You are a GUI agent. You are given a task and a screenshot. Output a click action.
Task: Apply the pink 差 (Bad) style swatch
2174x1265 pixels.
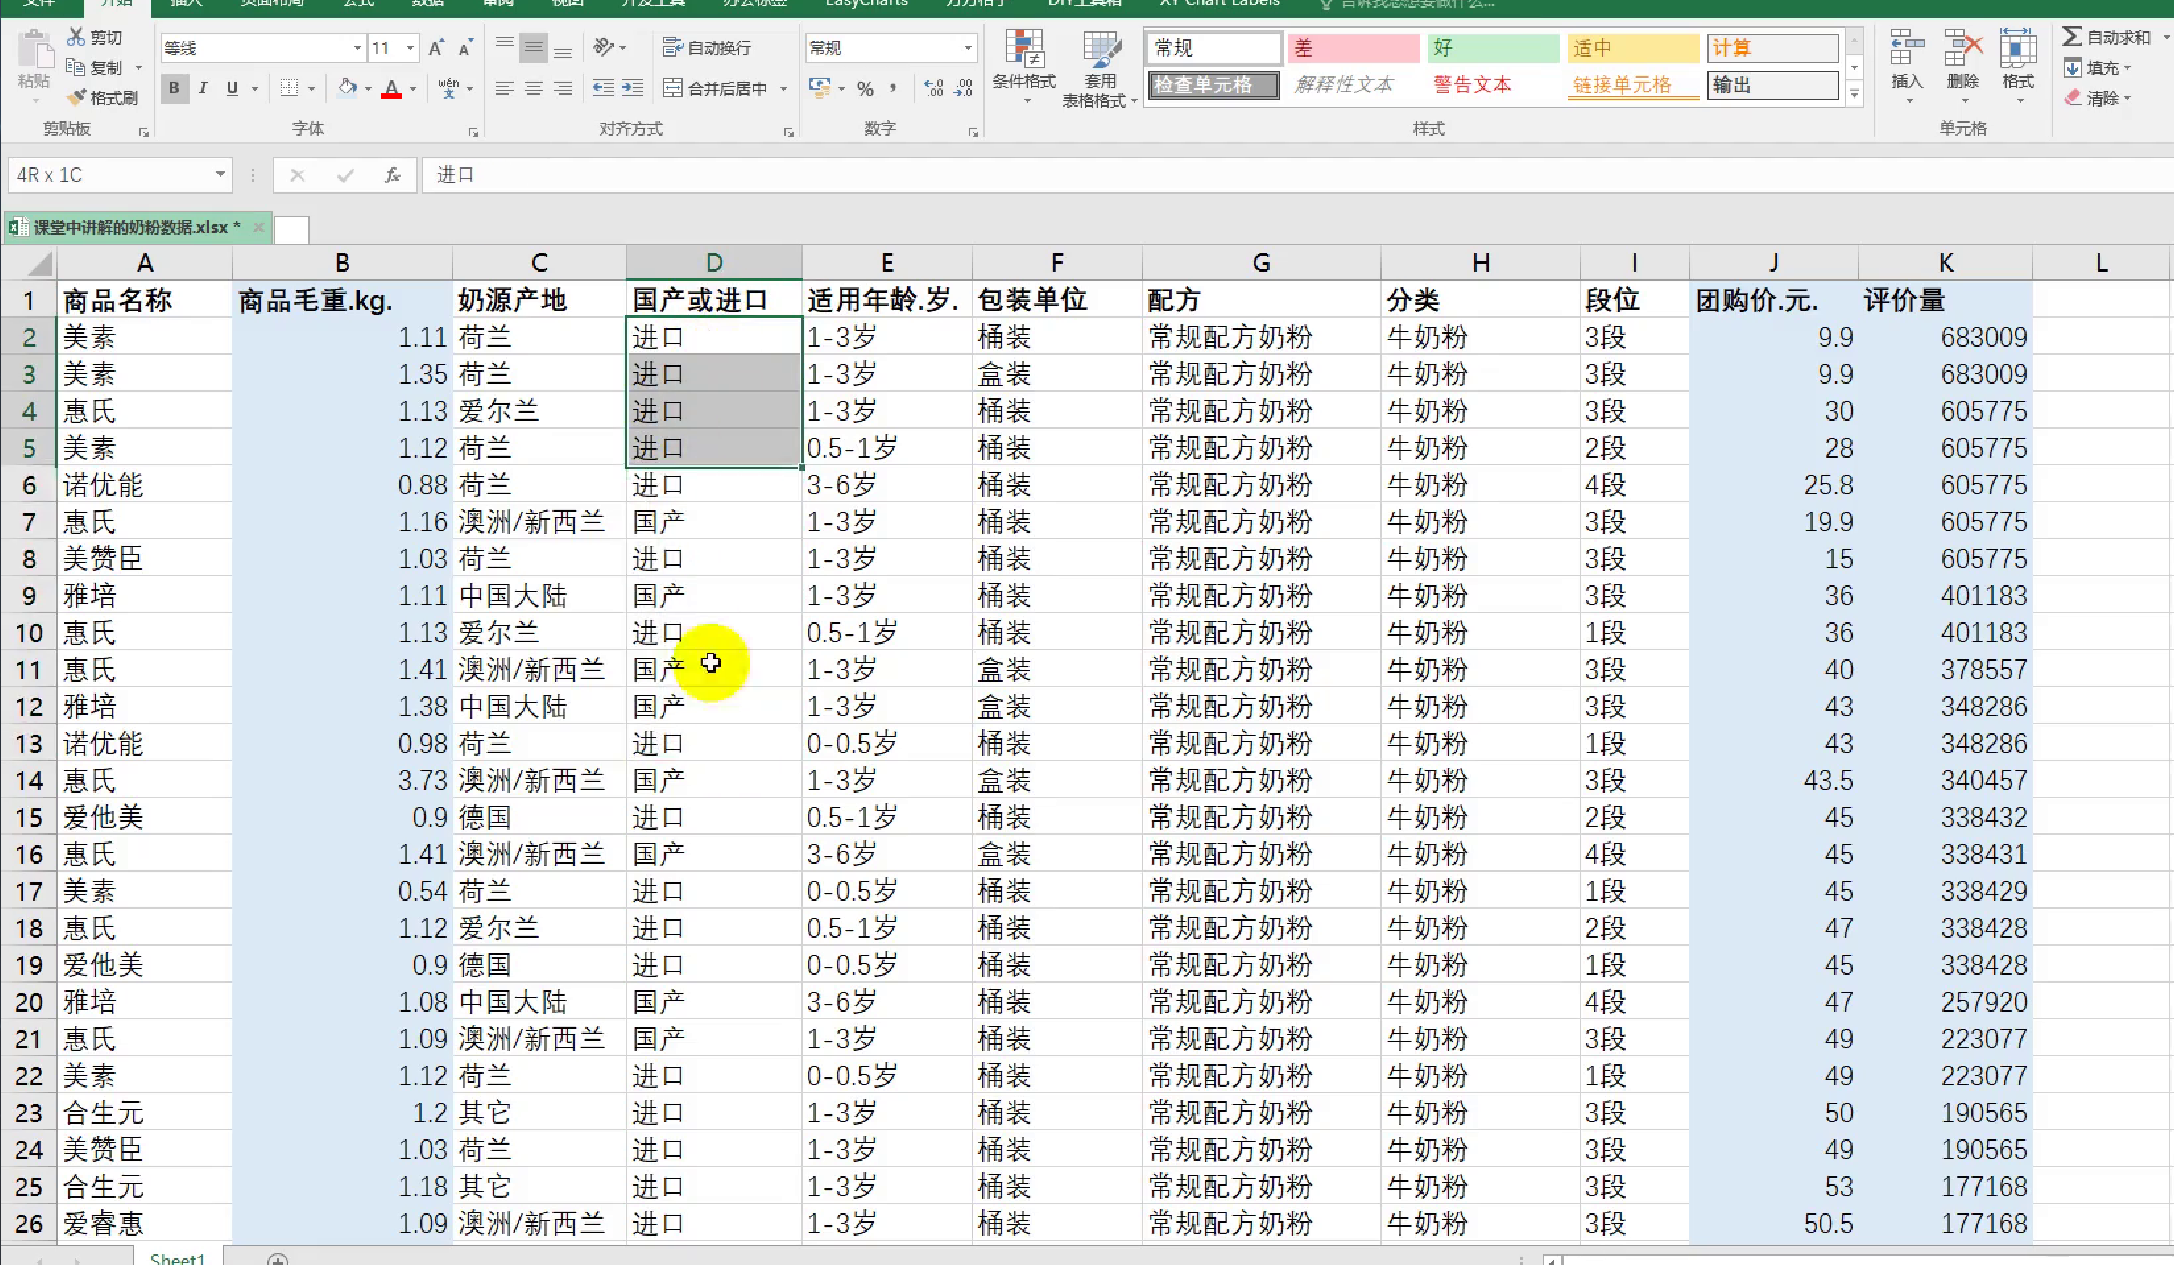(x=1352, y=48)
